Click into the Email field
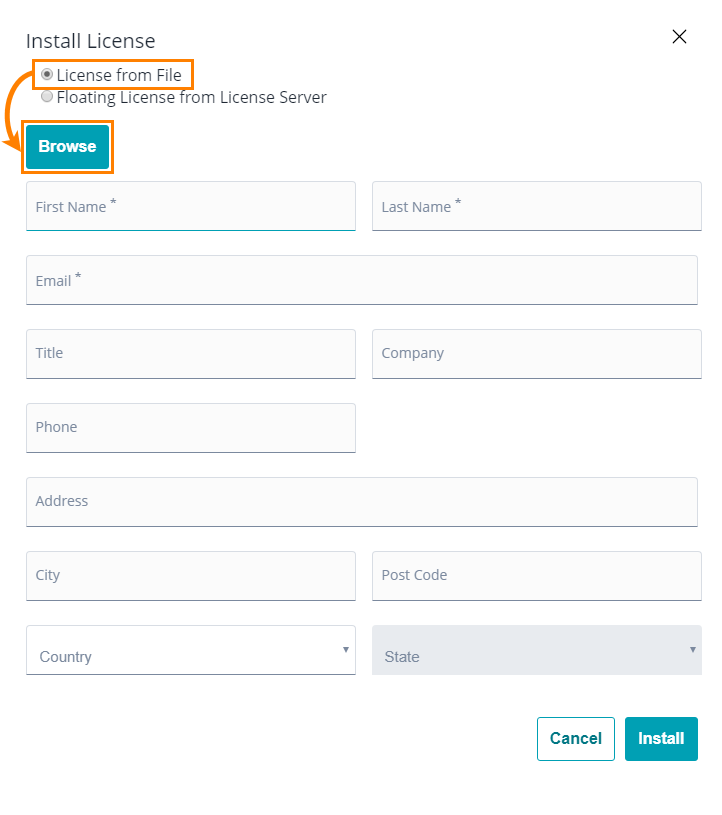722x815 pixels. pyautogui.click(x=362, y=280)
